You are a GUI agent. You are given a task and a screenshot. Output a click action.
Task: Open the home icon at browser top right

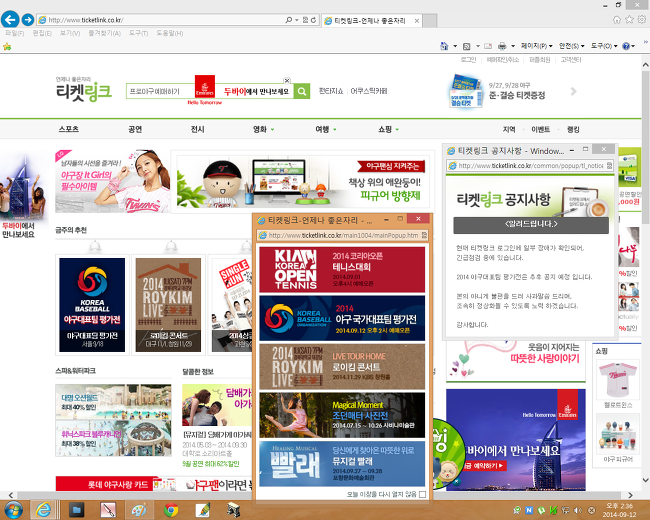click(617, 19)
